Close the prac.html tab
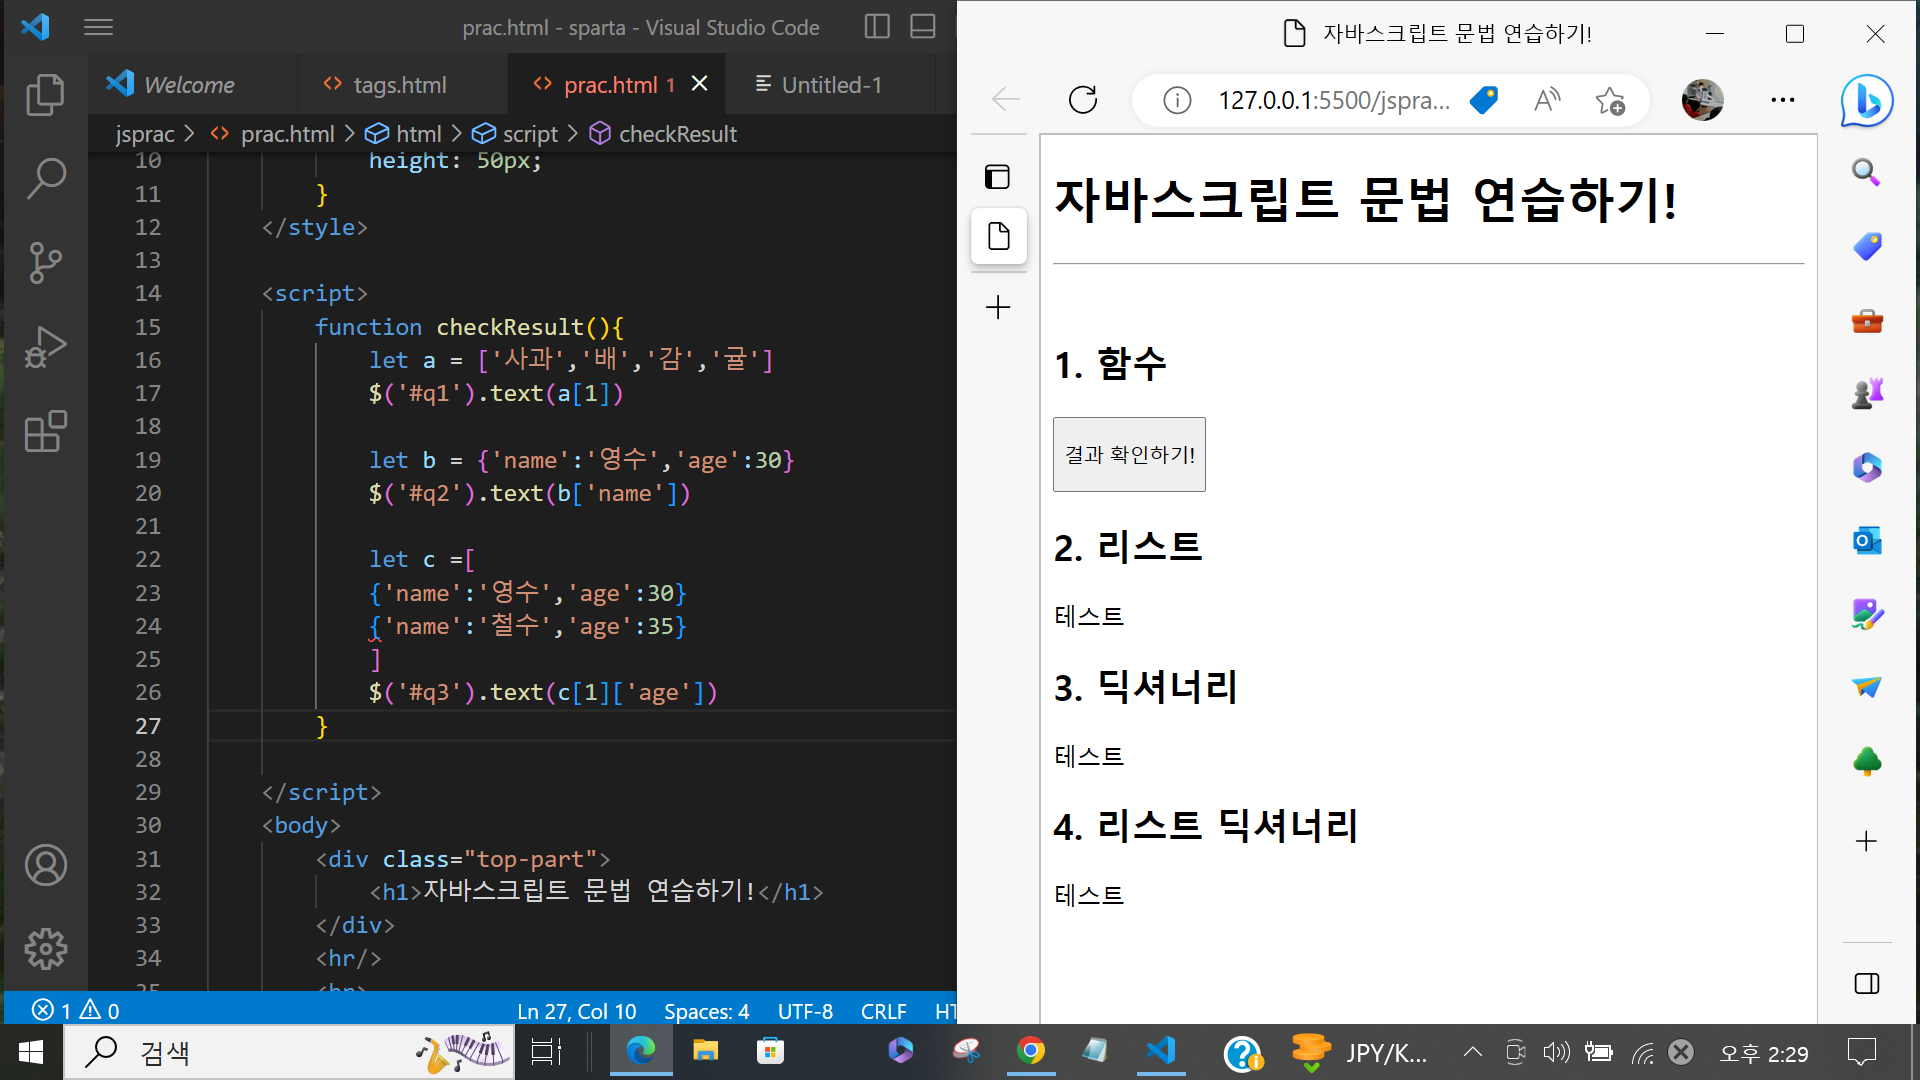The width and height of the screenshot is (1920, 1080). coord(700,84)
